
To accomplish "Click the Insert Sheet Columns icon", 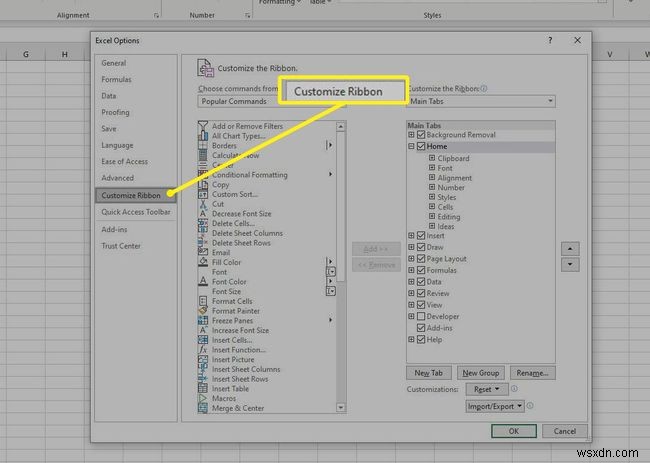I will coord(203,369).
